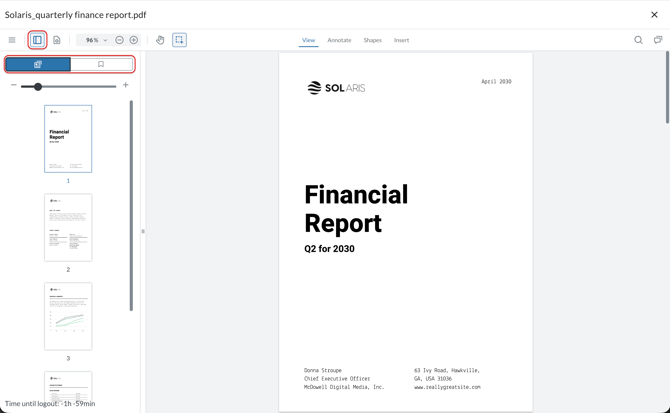
Task: Click the thumbnail size slider
Action: (x=68, y=86)
